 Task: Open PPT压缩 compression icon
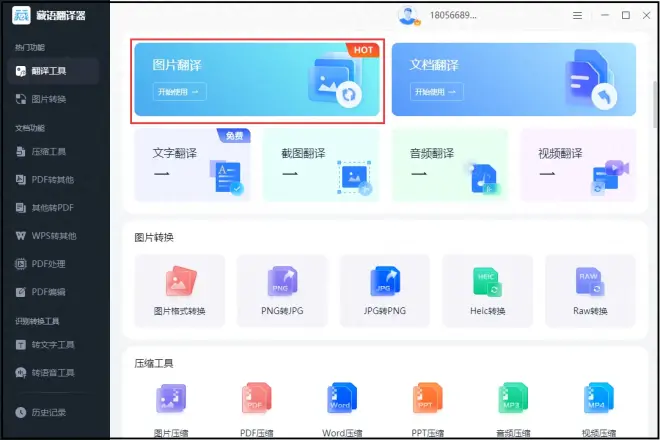428,398
